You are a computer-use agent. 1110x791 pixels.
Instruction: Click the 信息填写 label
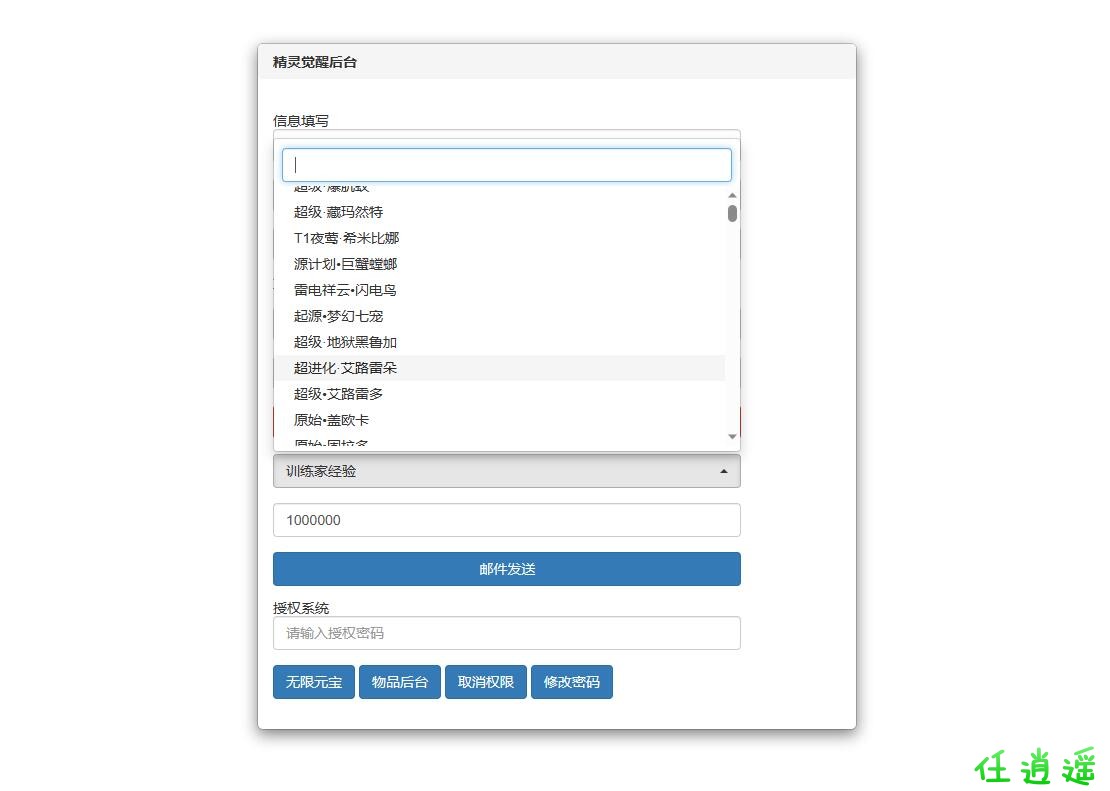click(301, 121)
